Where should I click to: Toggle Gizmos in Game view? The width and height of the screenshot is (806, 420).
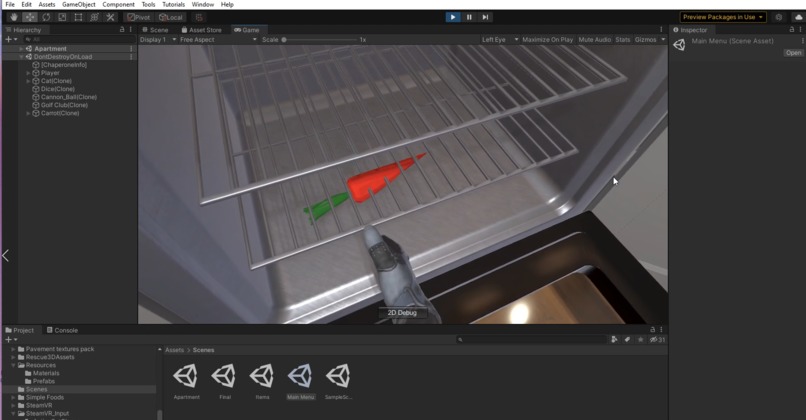click(x=646, y=40)
